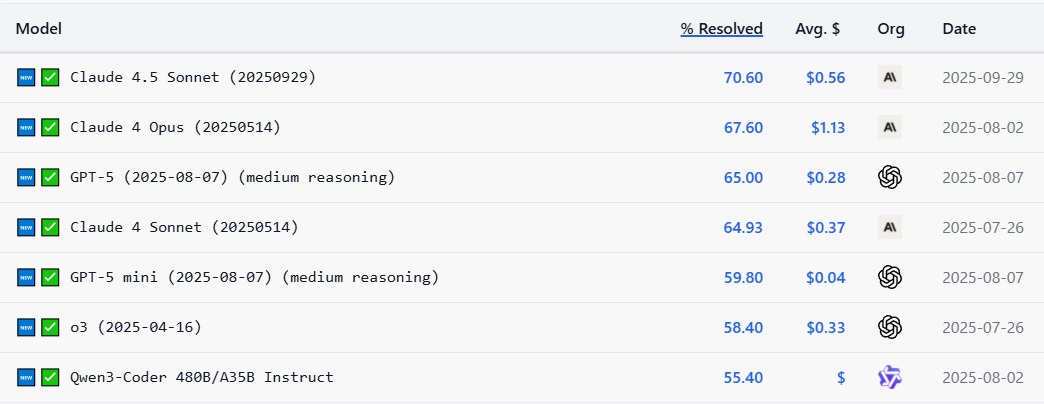Click the Date column header
This screenshot has height=404, width=1044.
959,29
